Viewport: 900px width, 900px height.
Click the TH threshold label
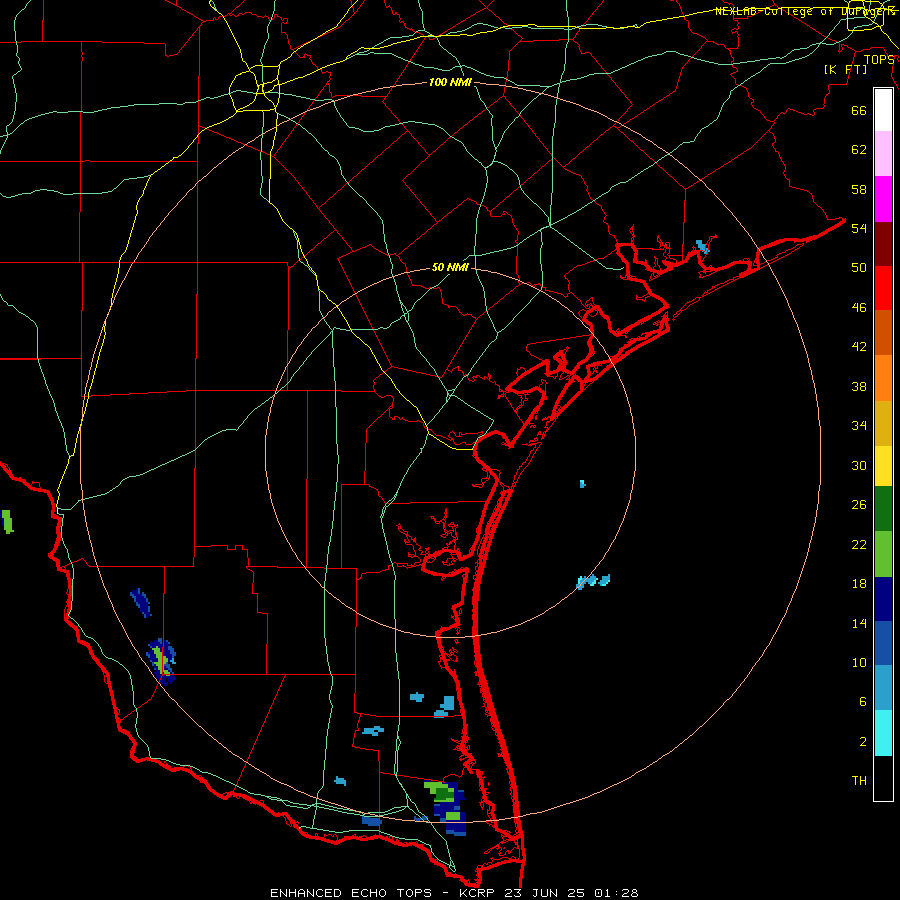pyautogui.click(x=859, y=780)
